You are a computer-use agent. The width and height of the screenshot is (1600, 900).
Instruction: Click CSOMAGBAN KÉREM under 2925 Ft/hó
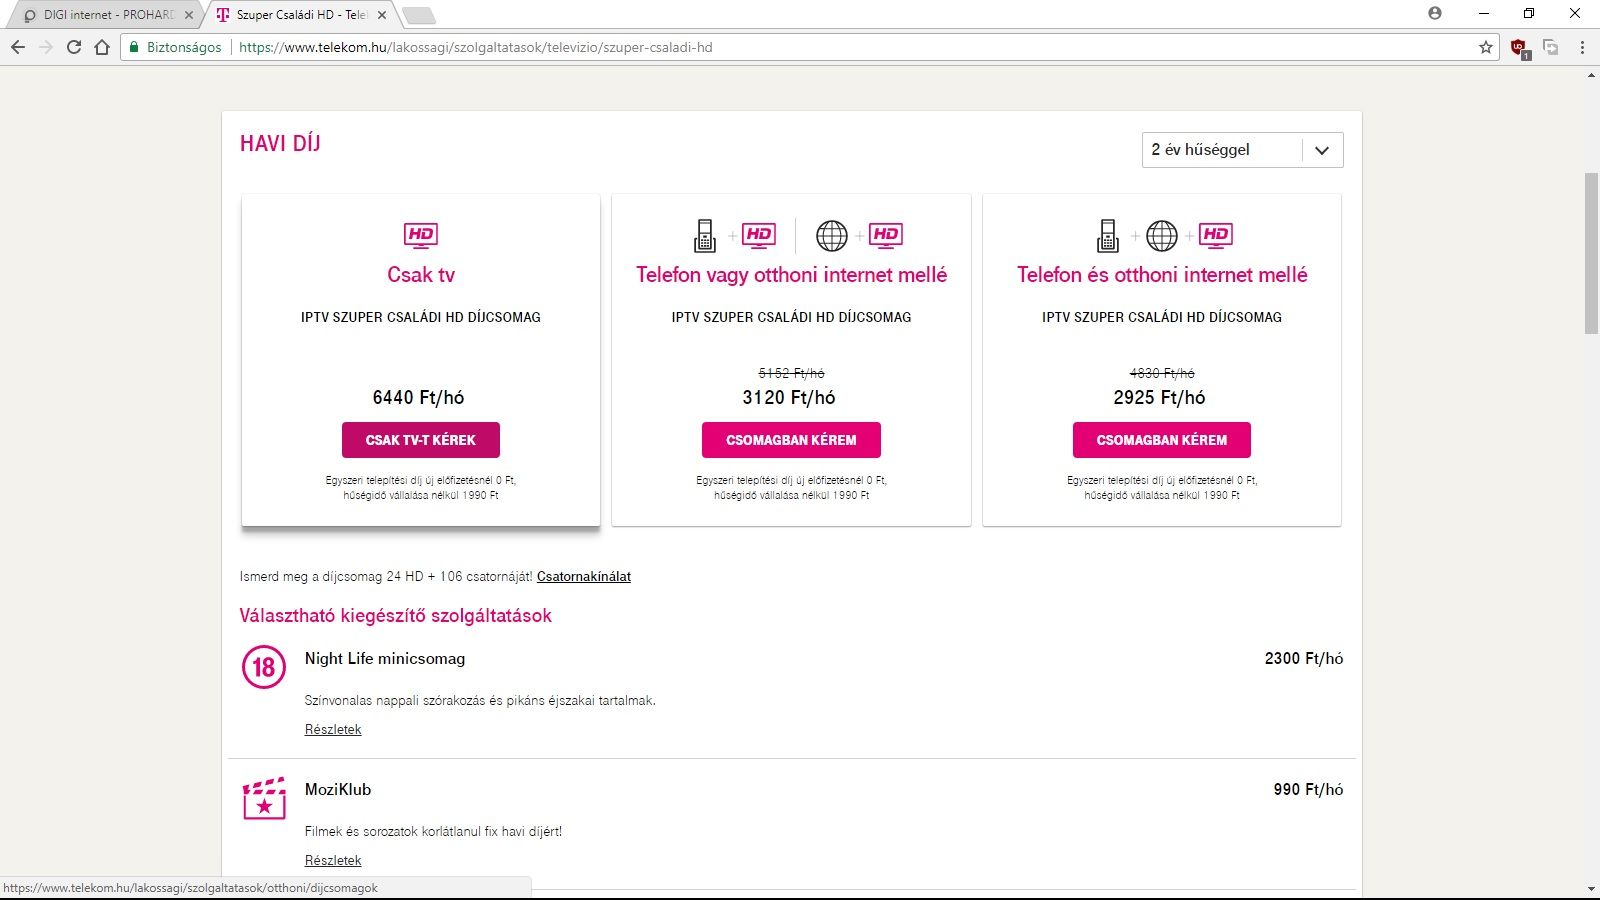coord(1162,440)
